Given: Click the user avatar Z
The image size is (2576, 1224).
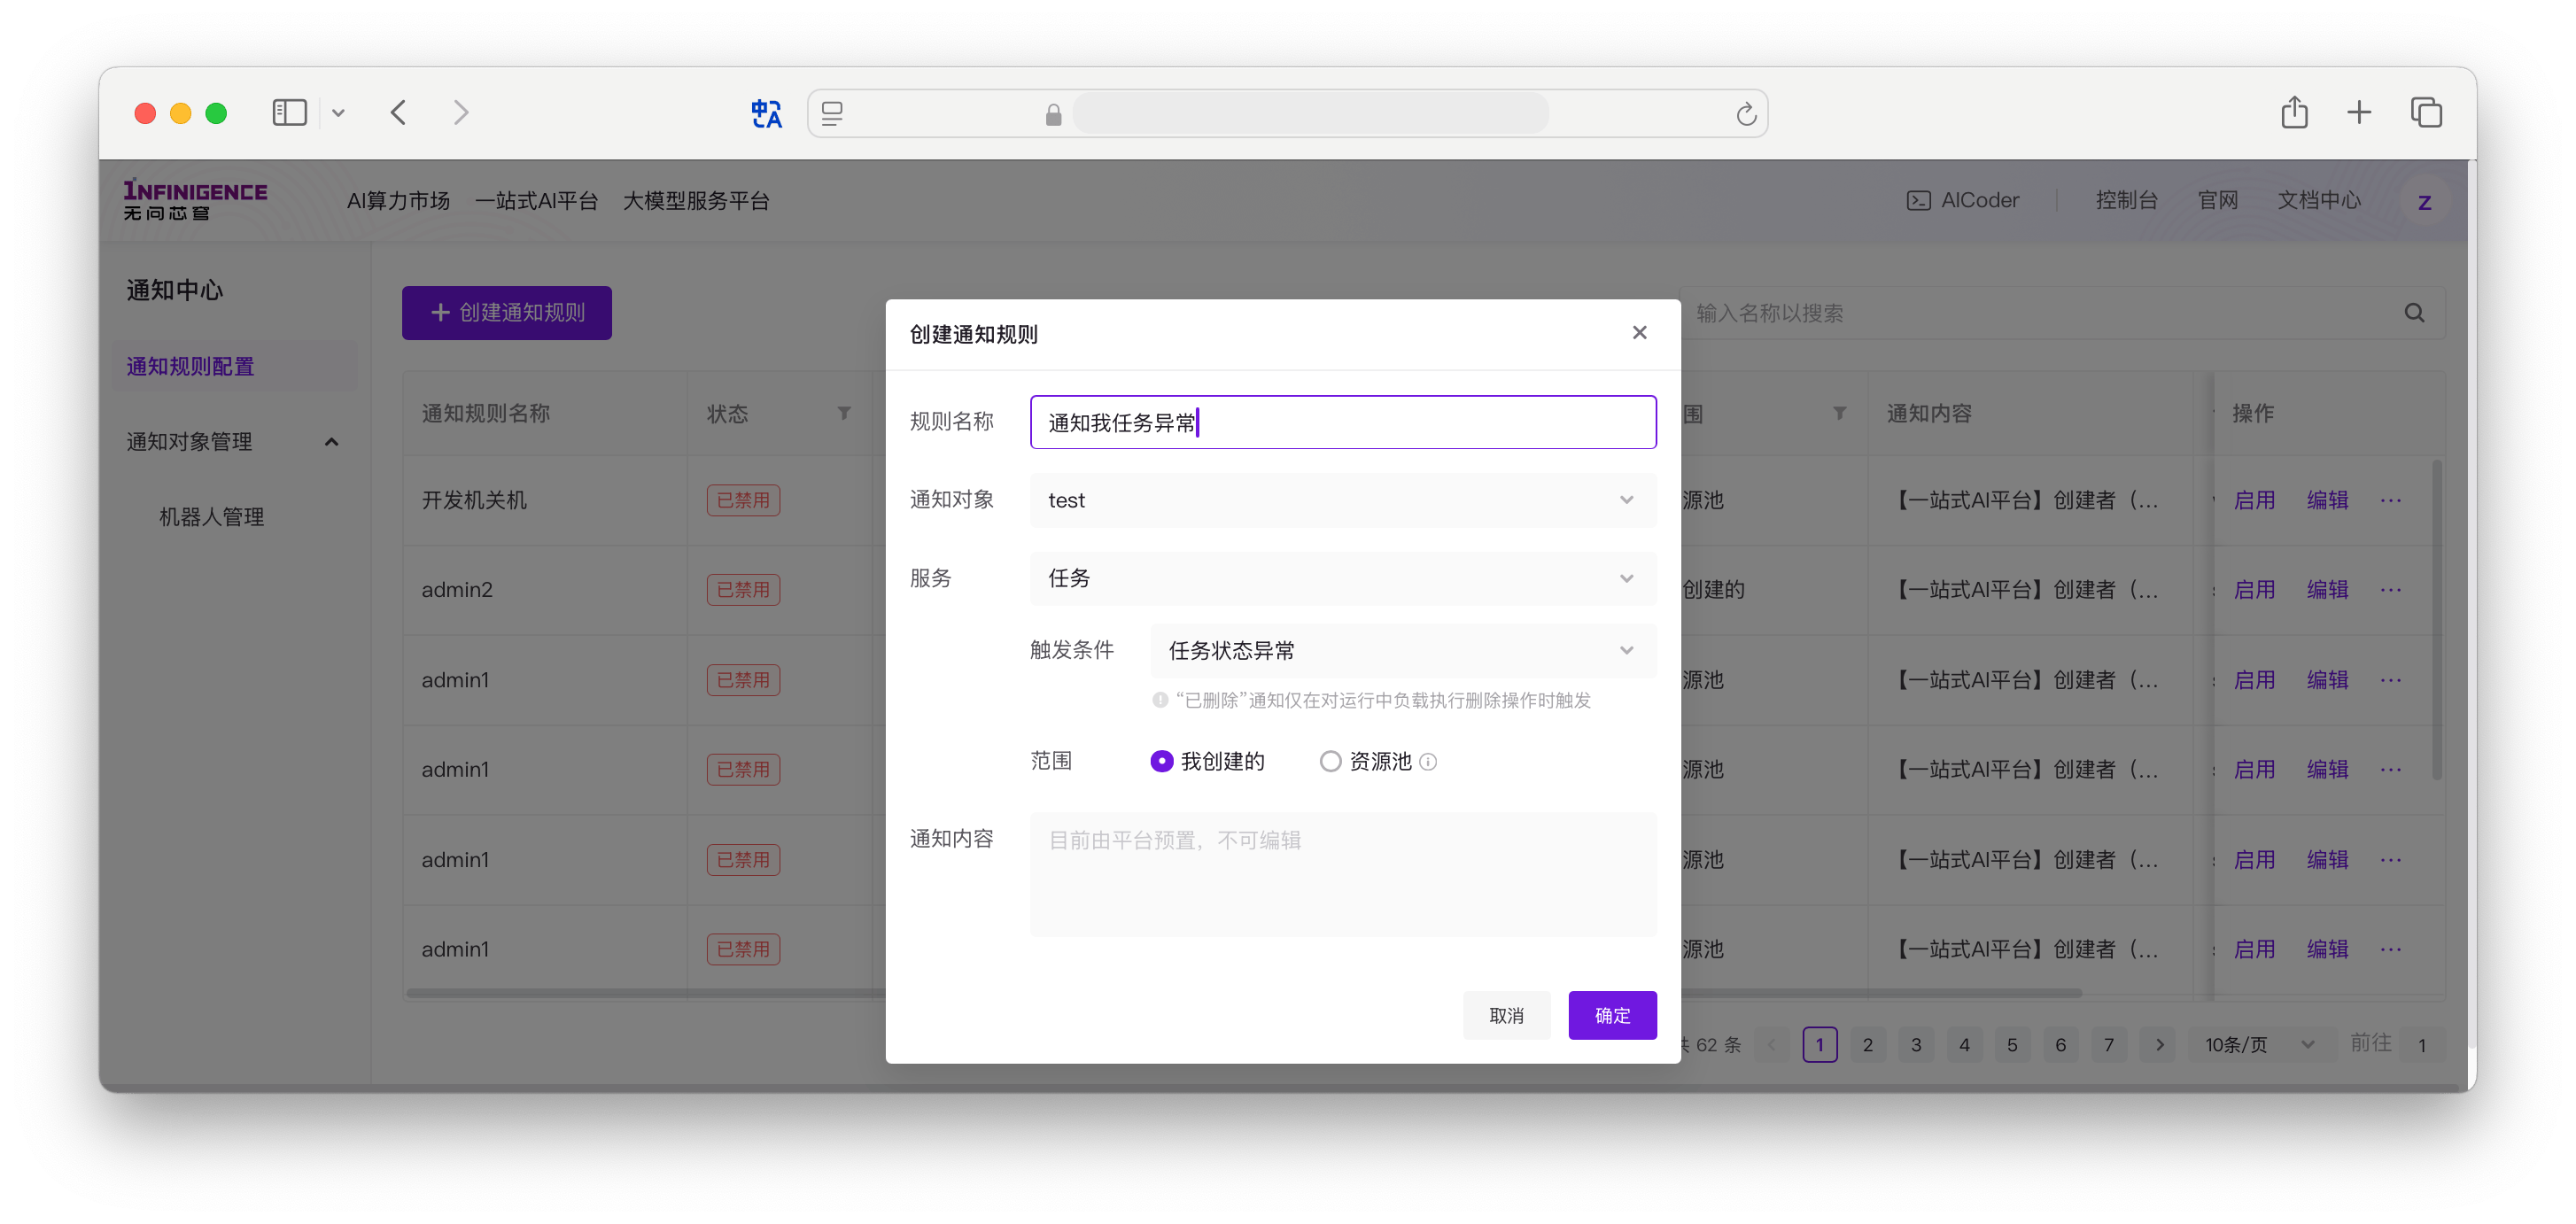Looking at the screenshot, I should (2424, 202).
